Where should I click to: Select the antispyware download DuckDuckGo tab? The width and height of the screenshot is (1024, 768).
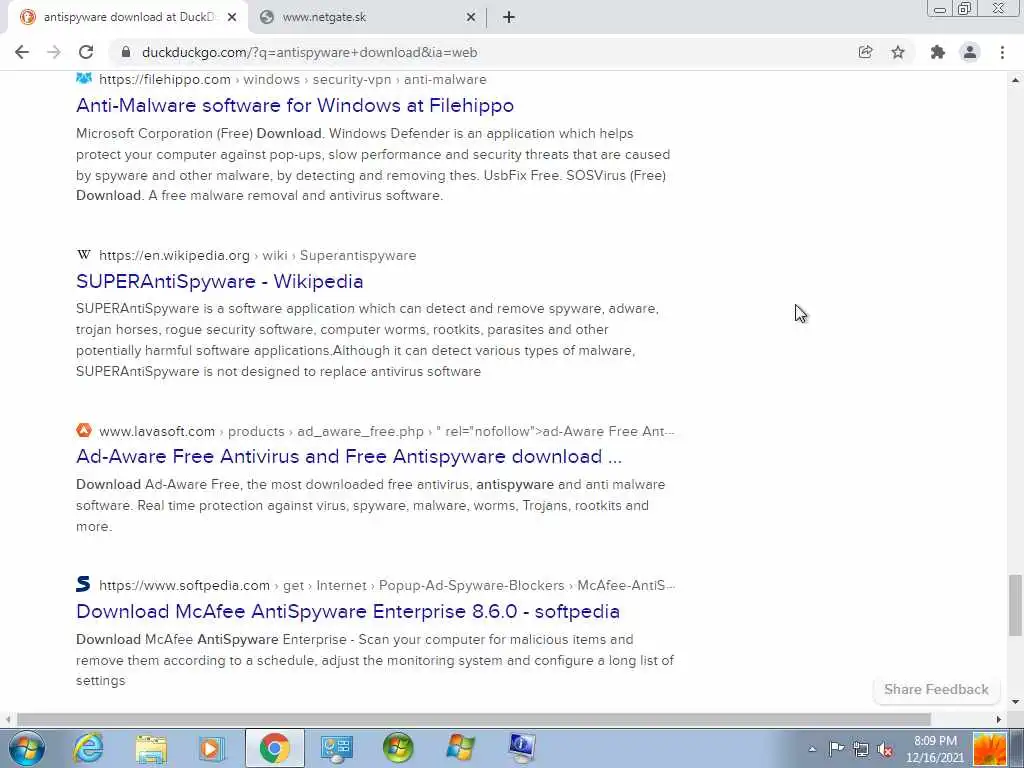click(x=128, y=18)
